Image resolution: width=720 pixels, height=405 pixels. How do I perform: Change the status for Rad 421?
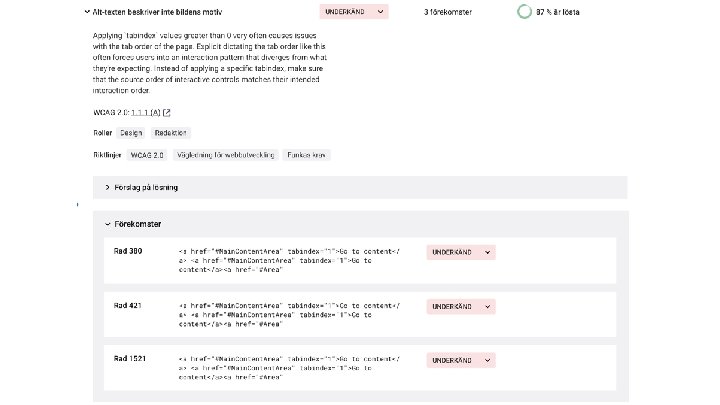(x=460, y=306)
